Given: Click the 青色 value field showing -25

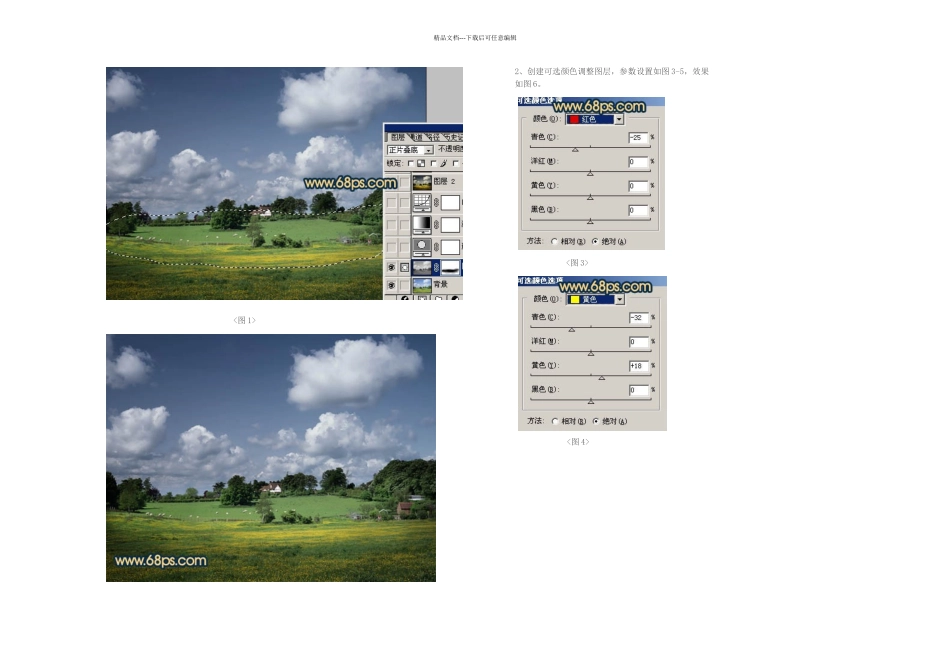Looking at the screenshot, I should coord(639,138).
